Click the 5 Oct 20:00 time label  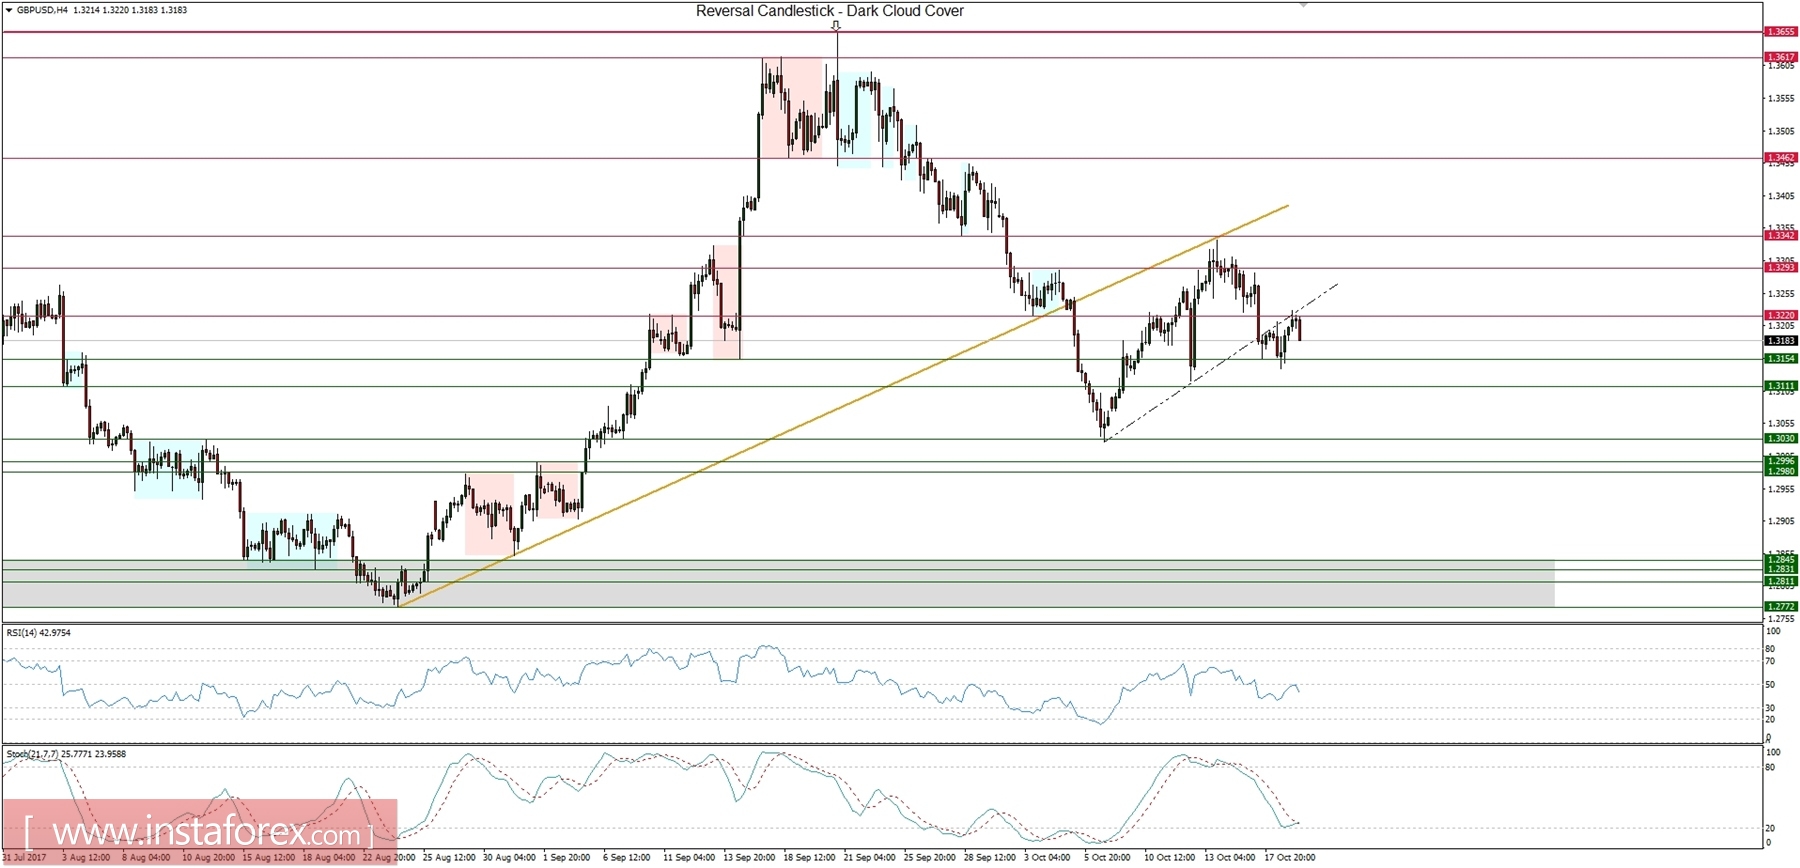(1107, 858)
